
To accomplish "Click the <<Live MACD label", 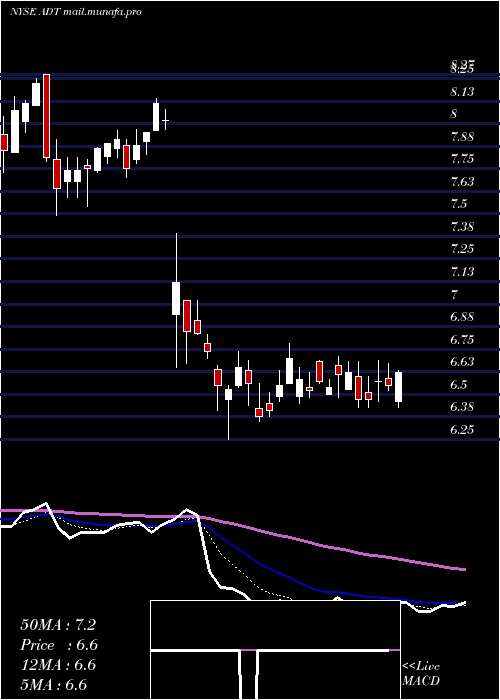I will click(x=421, y=674).
